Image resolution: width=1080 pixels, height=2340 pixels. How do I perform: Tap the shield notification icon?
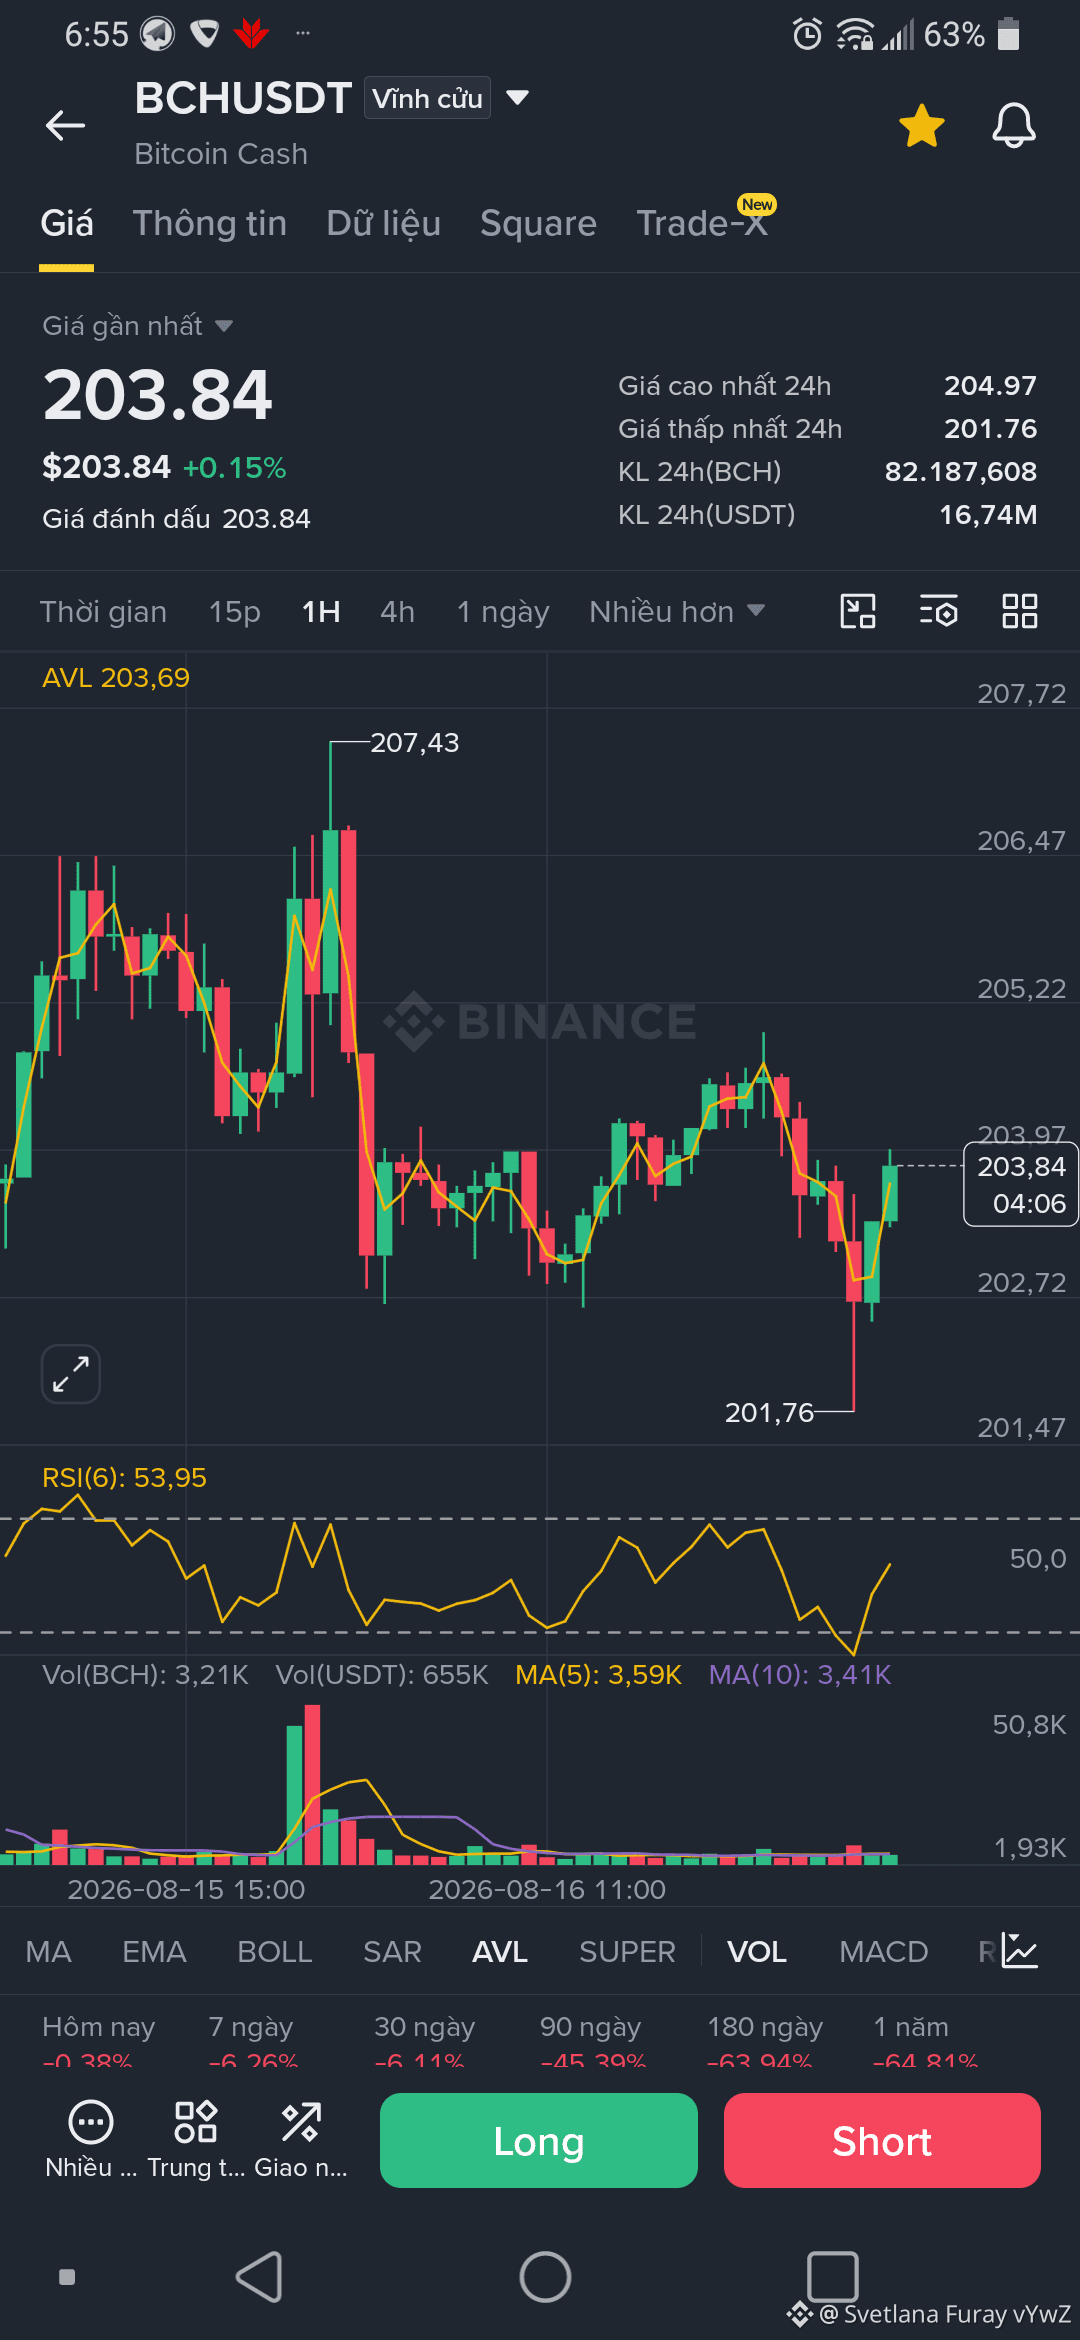(x=205, y=34)
